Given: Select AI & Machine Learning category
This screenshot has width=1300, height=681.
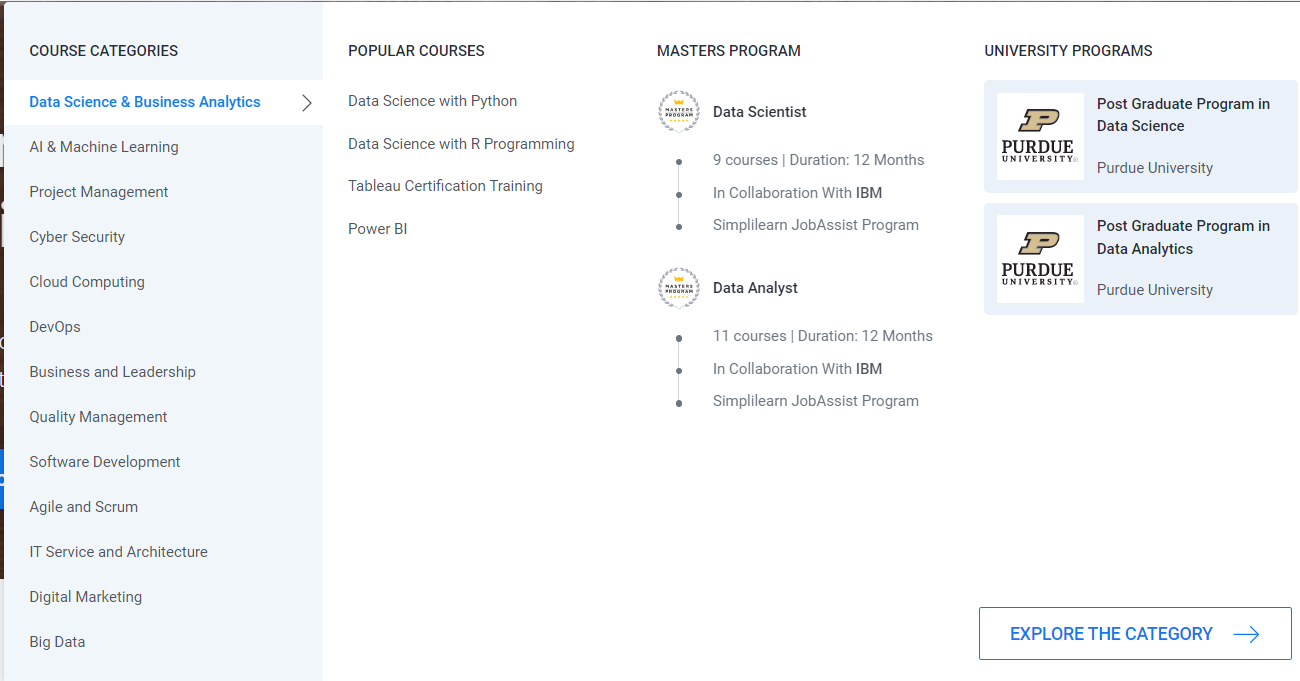Looking at the screenshot, I should (x=104, y=147).
